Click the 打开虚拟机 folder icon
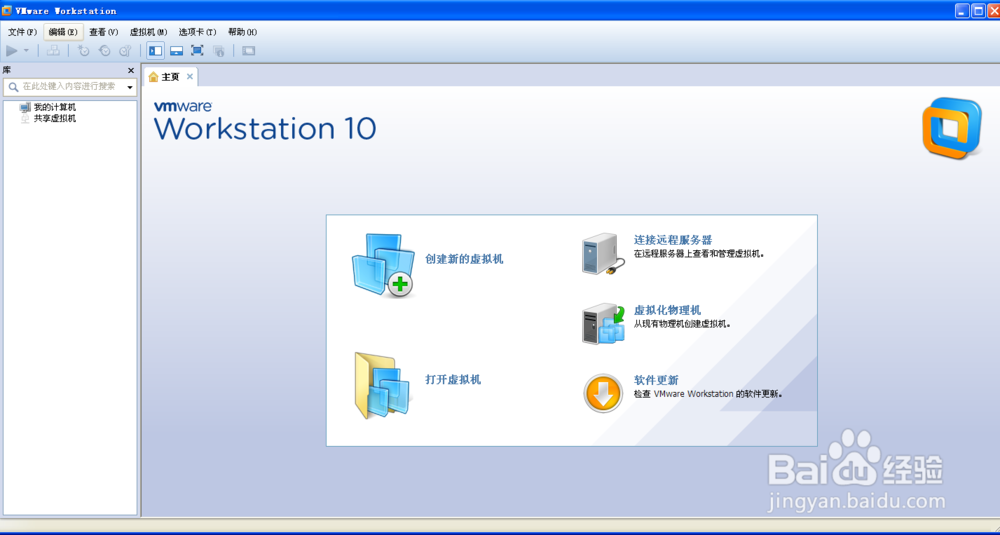The height and width of the screenshot is (535, 1000). [x=383, y=386]
